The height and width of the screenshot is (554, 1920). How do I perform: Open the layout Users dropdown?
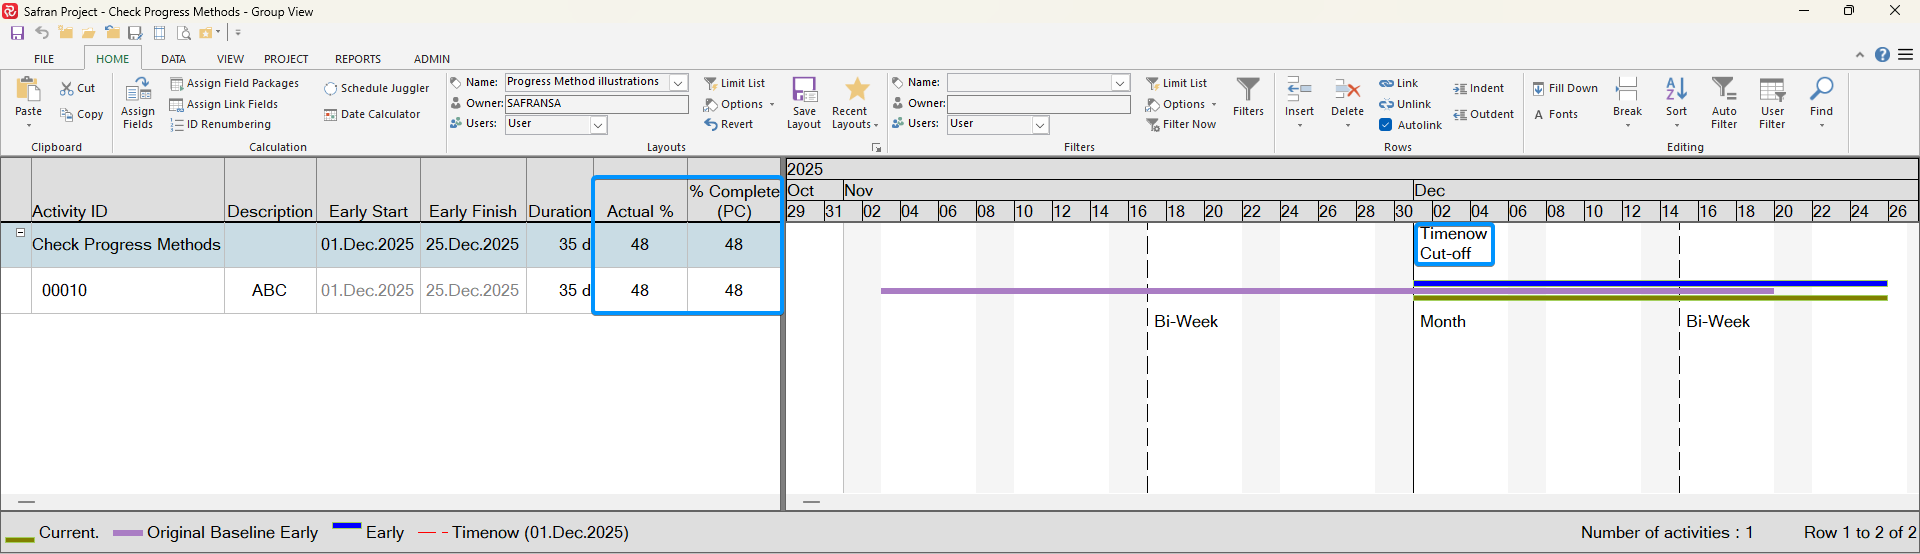[x=598, y=125]
